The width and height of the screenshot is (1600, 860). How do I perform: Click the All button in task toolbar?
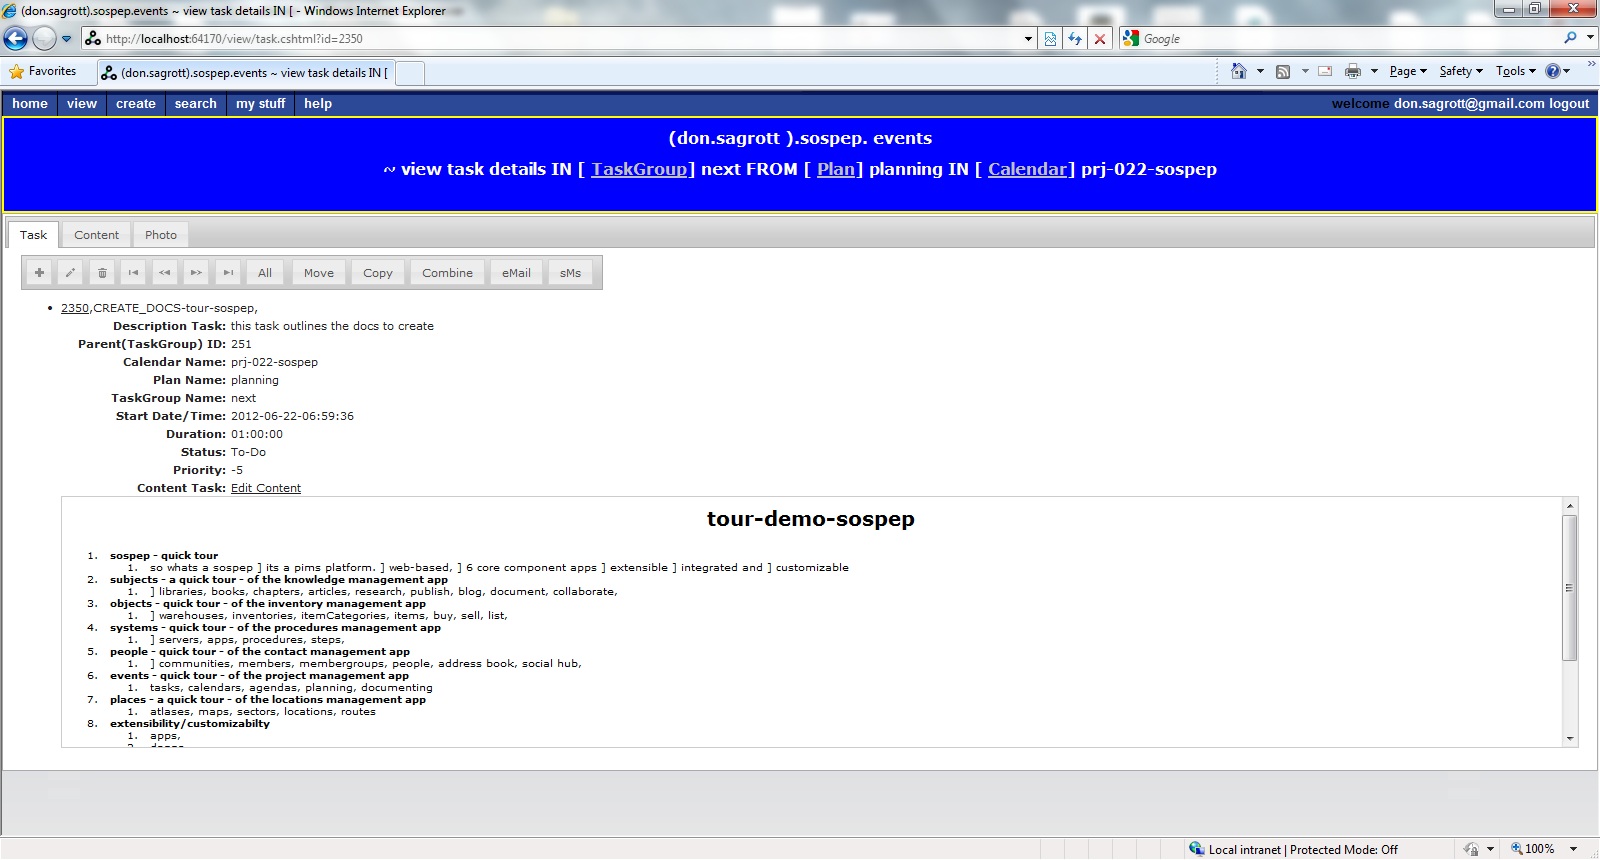coord(265,272)
